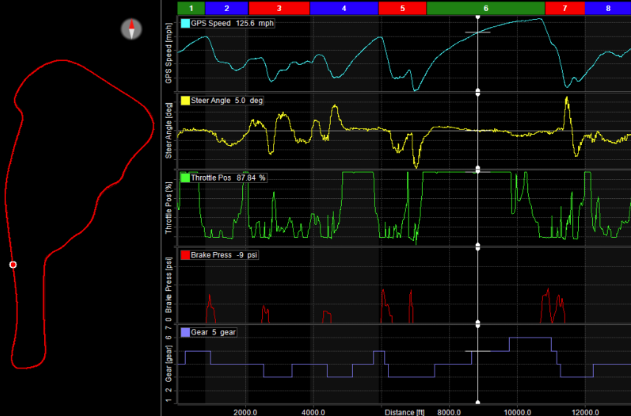Image resolution: width=631 pixels, height=416 pixels.
Task: Click the long green segment 6 bar
Action: pyautogui.click(x=486, y=7)
